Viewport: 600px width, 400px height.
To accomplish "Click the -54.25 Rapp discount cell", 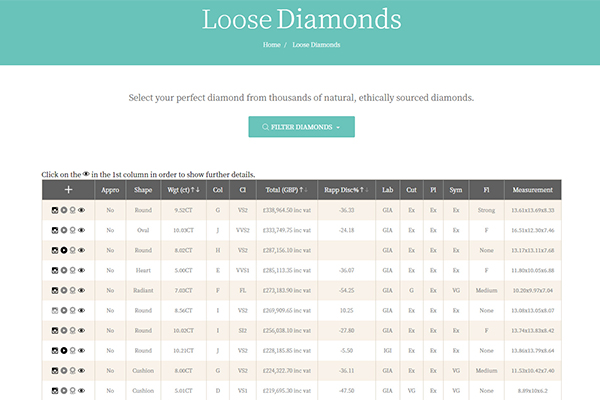I will tap(346, 291).
